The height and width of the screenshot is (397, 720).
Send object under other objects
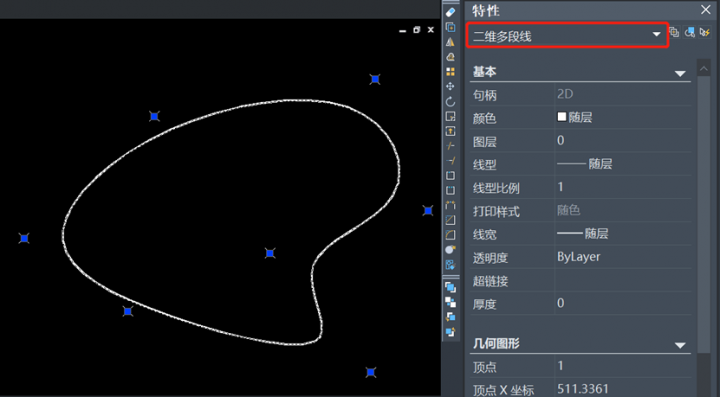450,331
